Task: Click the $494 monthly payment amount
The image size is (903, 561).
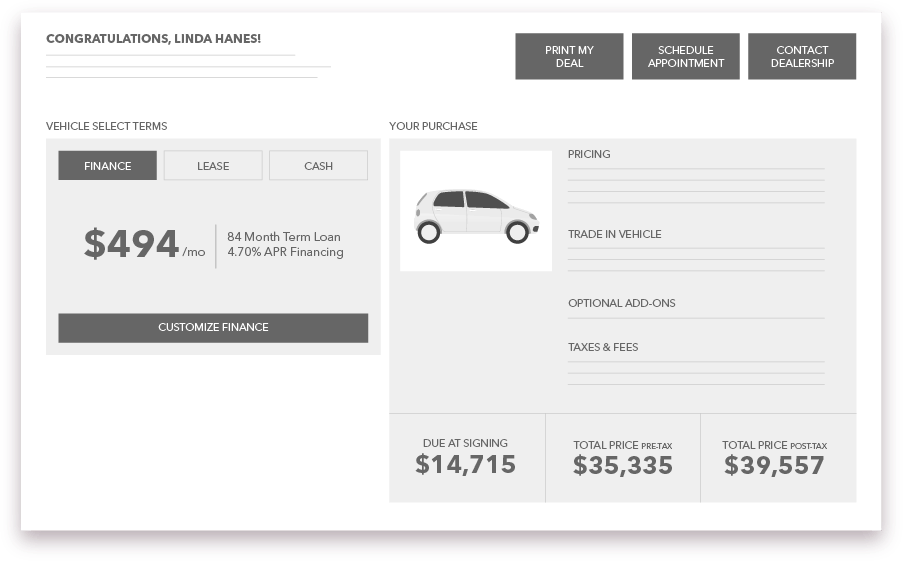Action: (x=131, y=244)
